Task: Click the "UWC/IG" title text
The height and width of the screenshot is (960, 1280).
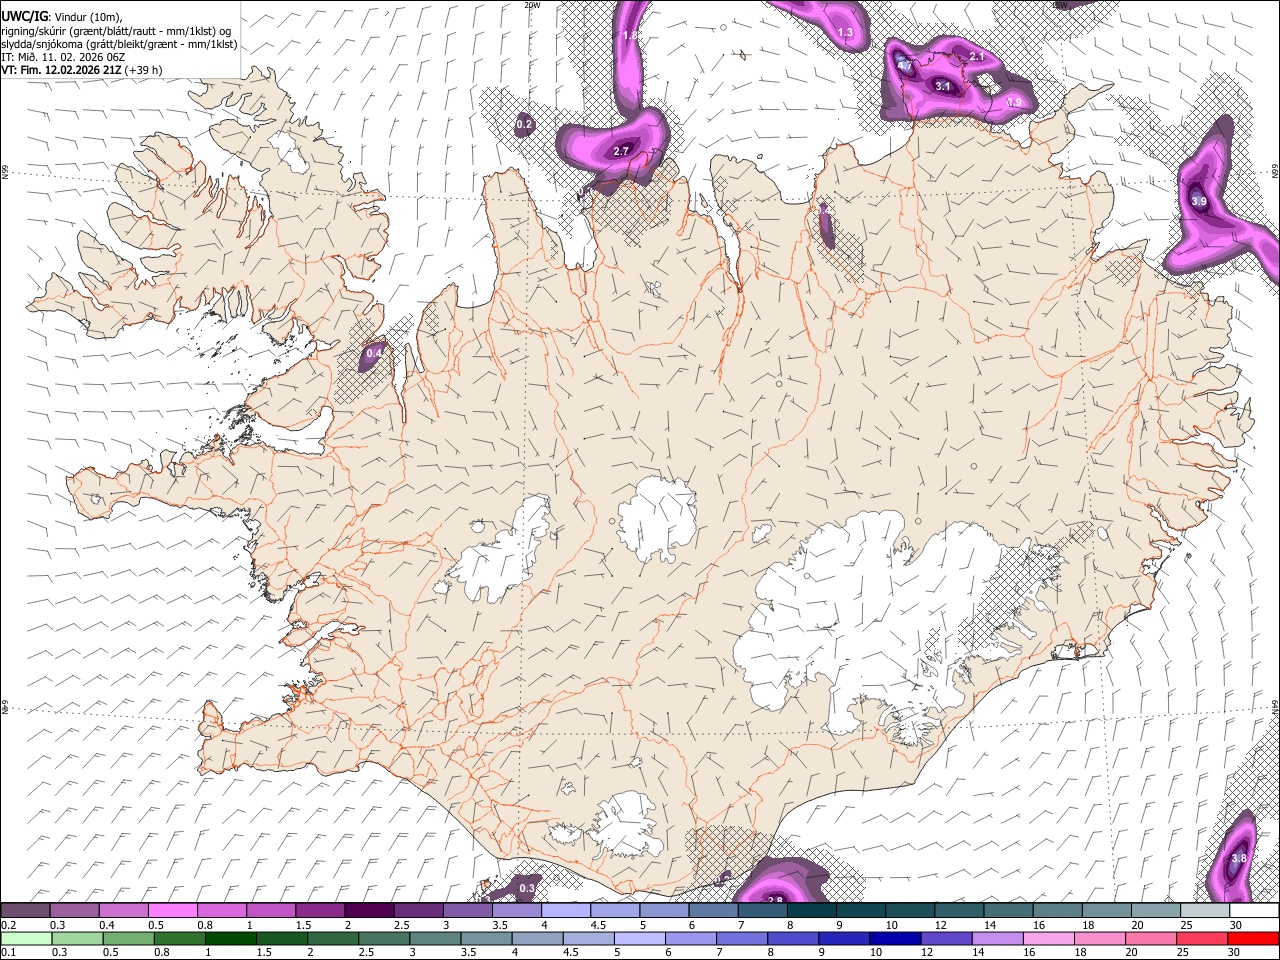Action: click(24, 17)
